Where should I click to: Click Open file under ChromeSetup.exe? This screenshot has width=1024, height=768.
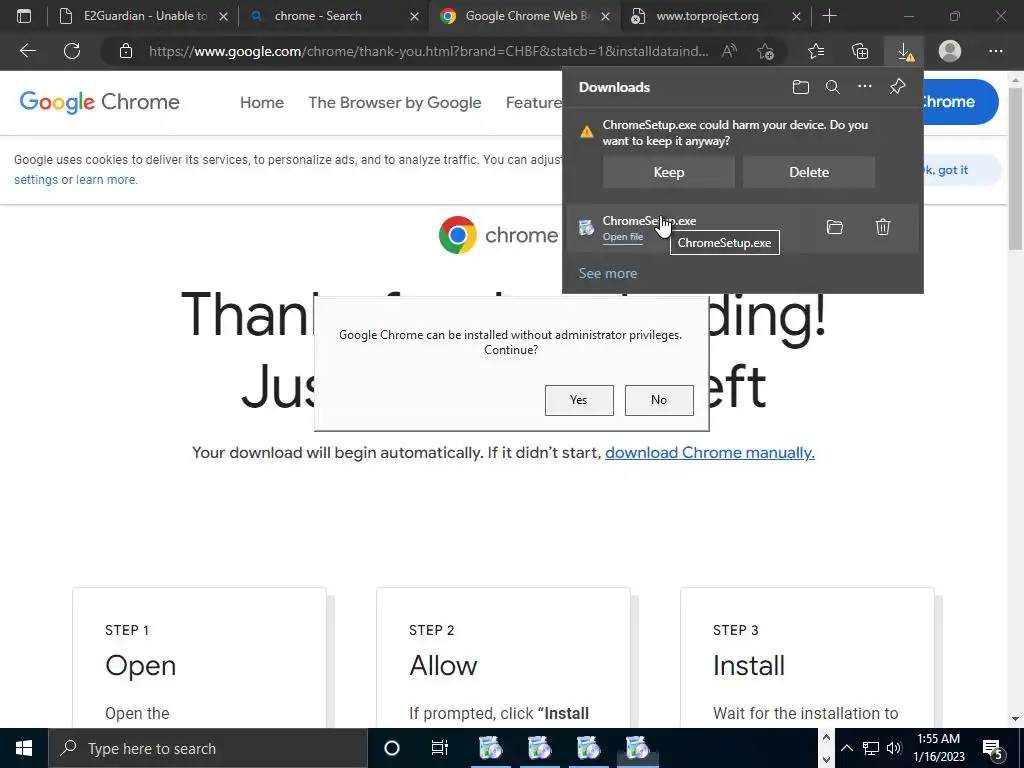coord(622,237)
